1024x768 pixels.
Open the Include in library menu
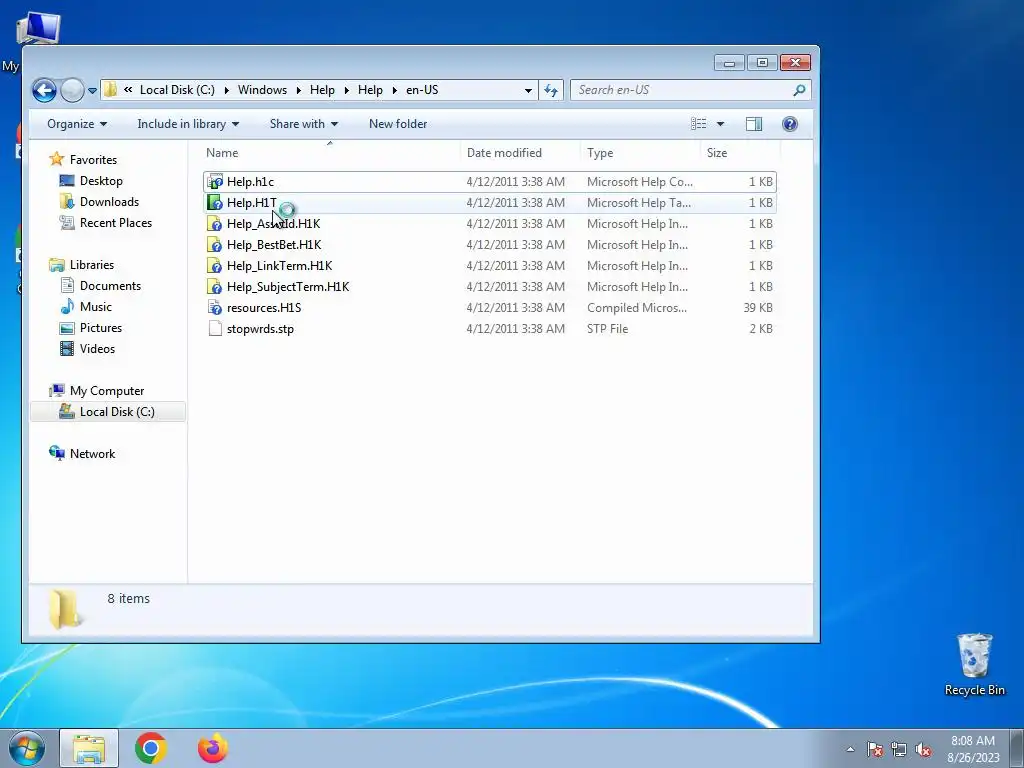point(188,123)
